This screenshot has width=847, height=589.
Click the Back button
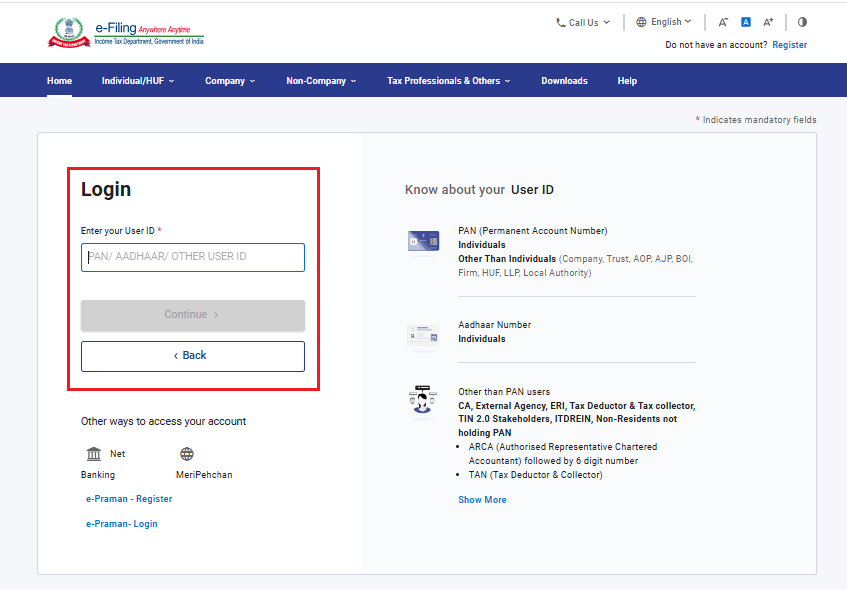[193, 356]
